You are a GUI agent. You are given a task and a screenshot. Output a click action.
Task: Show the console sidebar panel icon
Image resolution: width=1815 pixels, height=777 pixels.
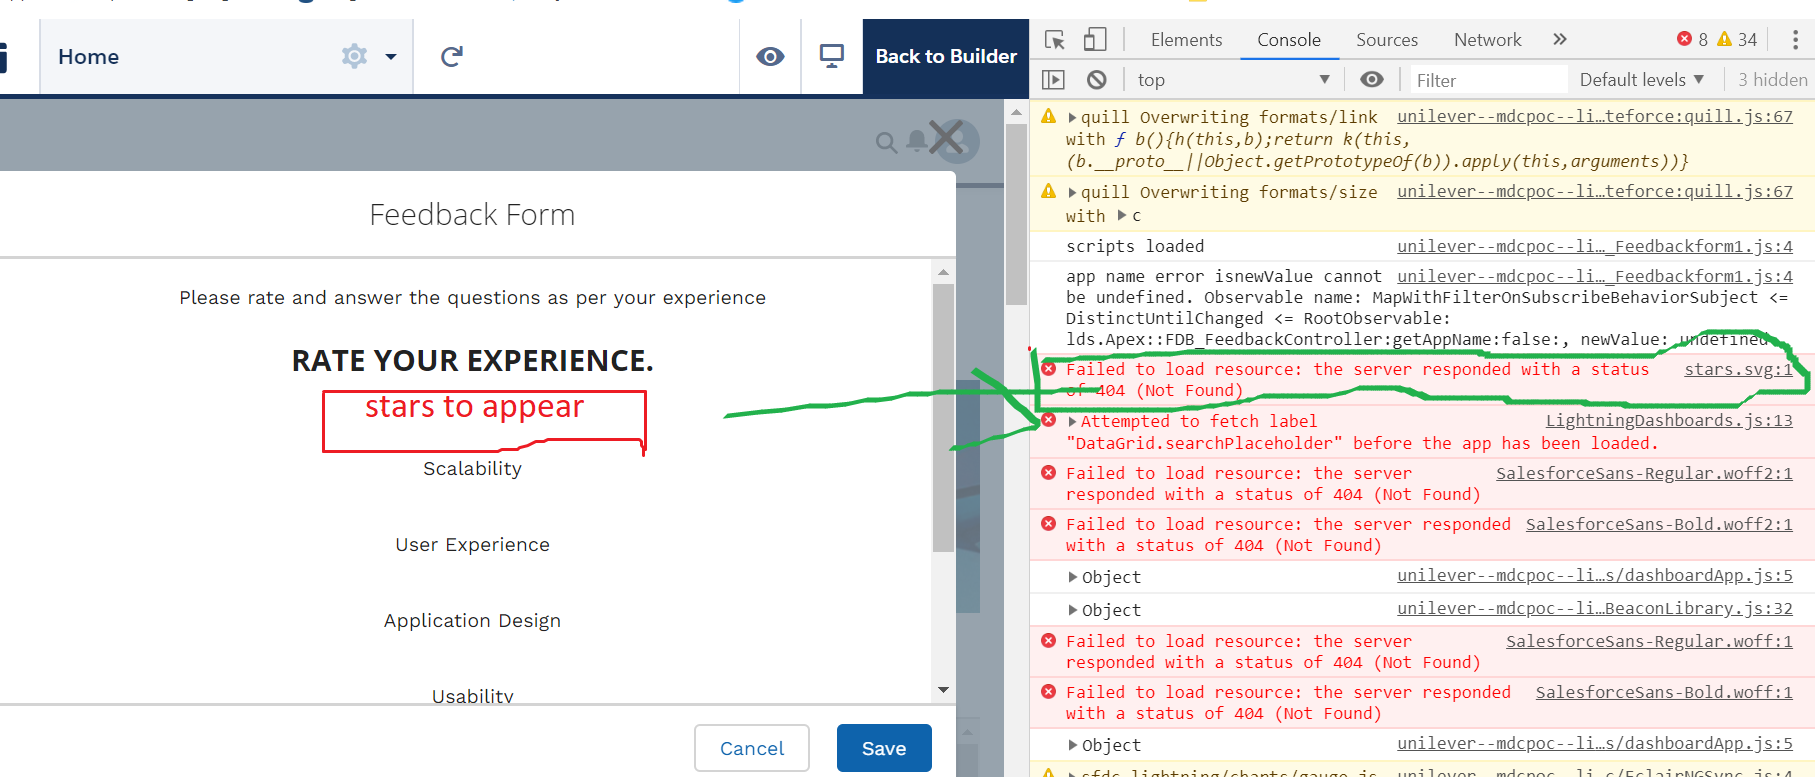click(1053, 80)
